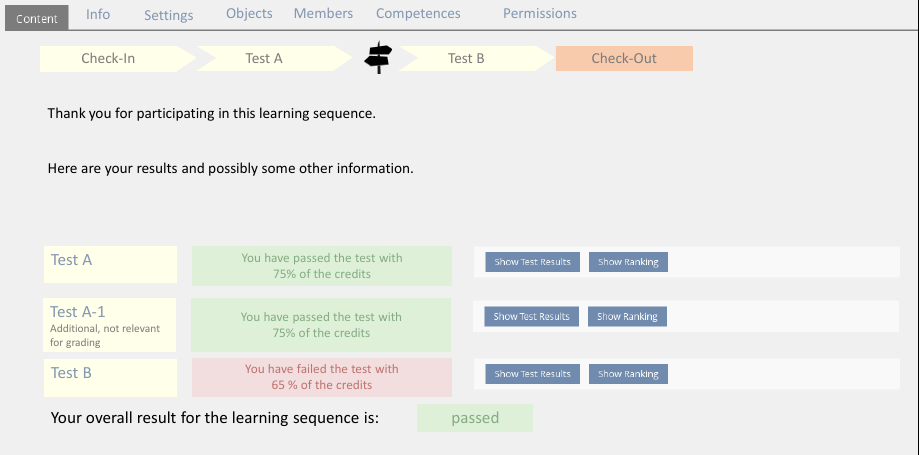Show Ranking for Test A
Screen dimensions: 919x455
click(x=628, y=262)
